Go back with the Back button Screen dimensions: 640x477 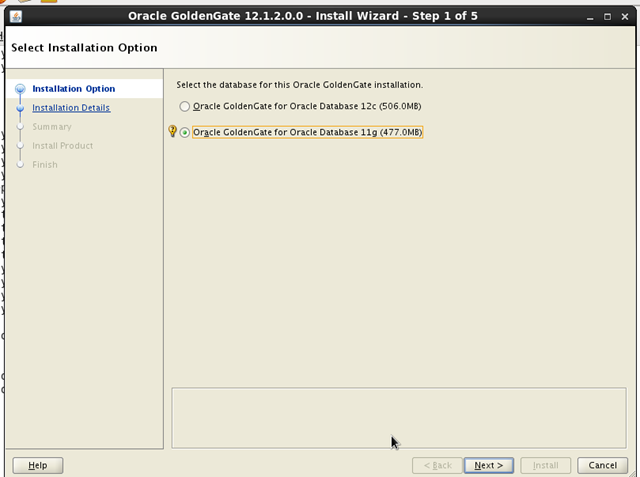click(437, 465)
